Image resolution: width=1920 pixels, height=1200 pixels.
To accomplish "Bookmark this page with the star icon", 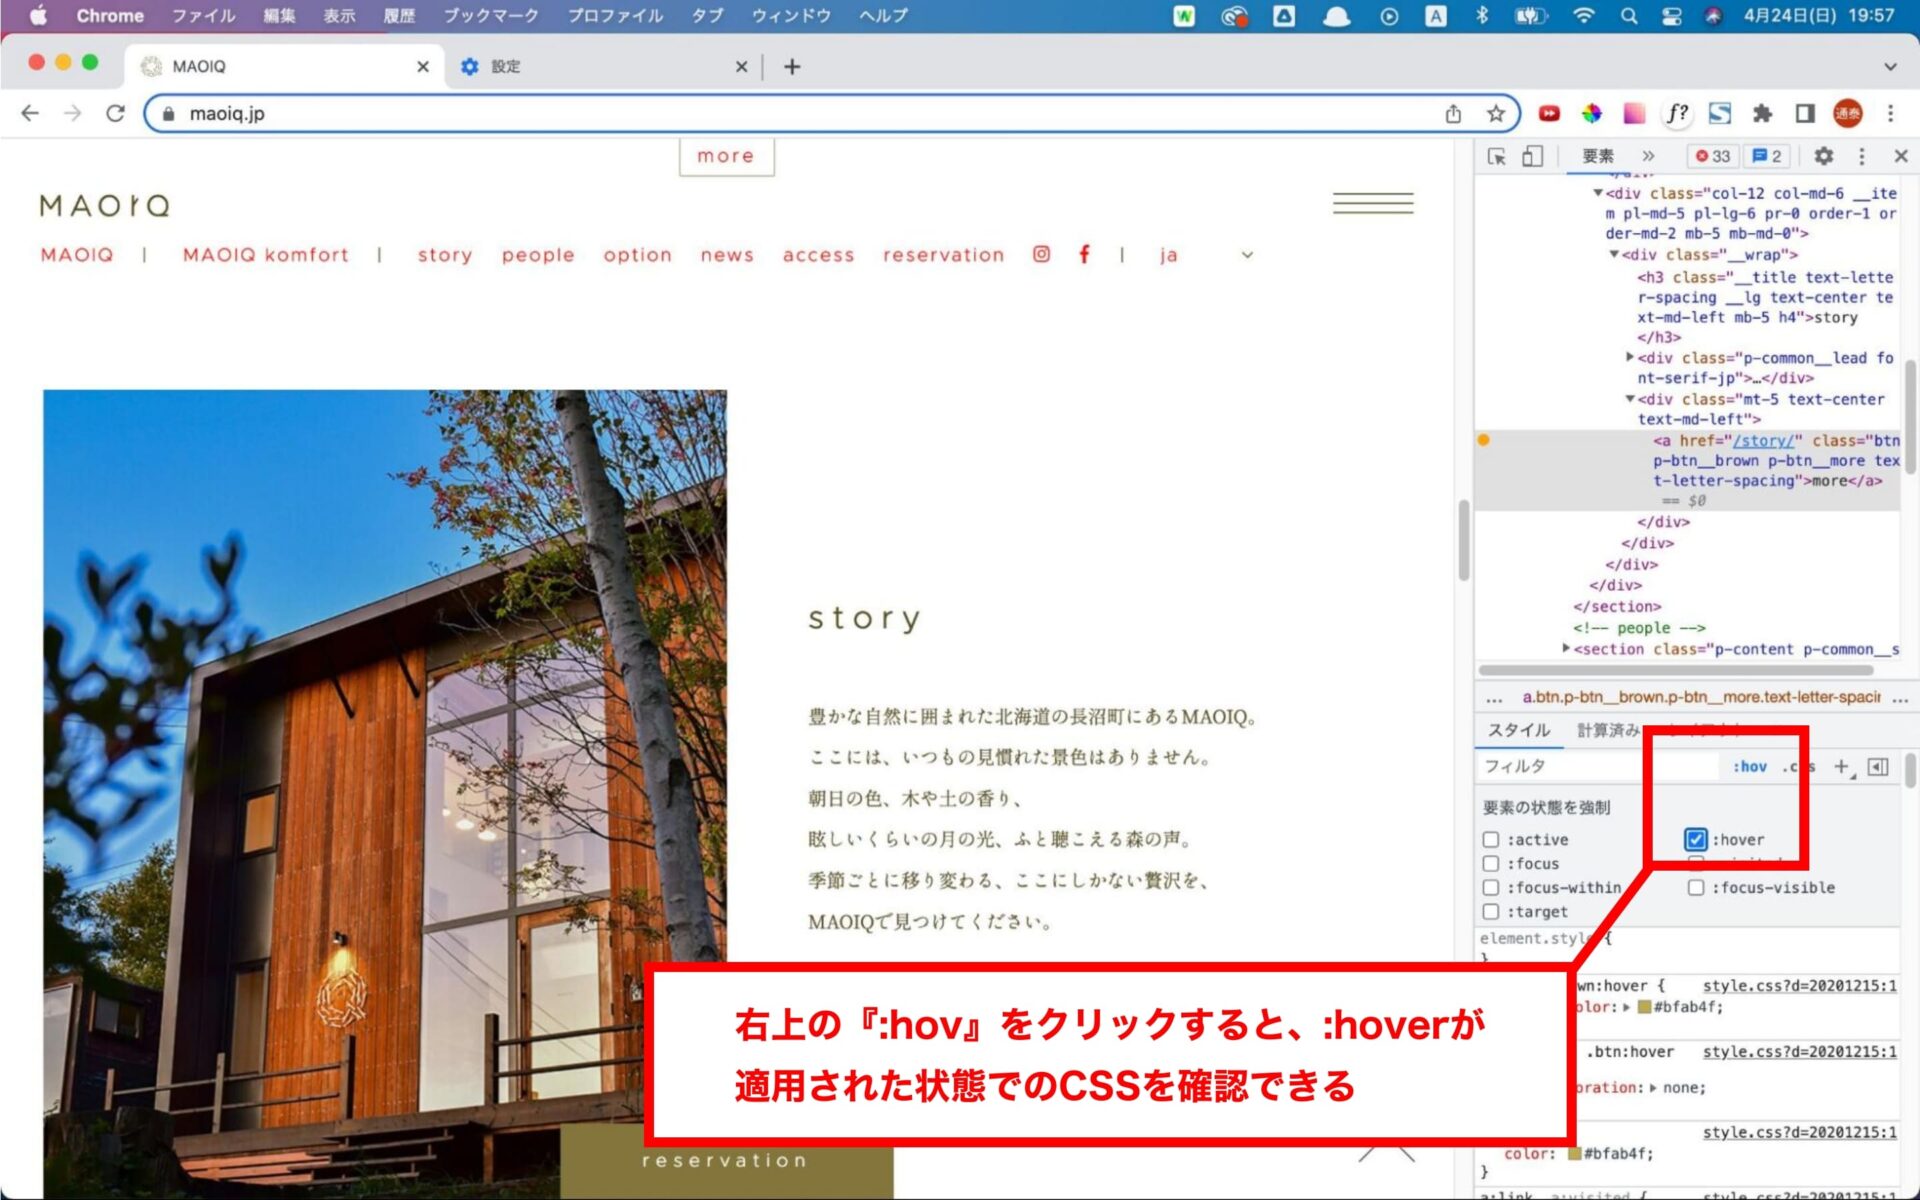I will tap(1495, 113).
